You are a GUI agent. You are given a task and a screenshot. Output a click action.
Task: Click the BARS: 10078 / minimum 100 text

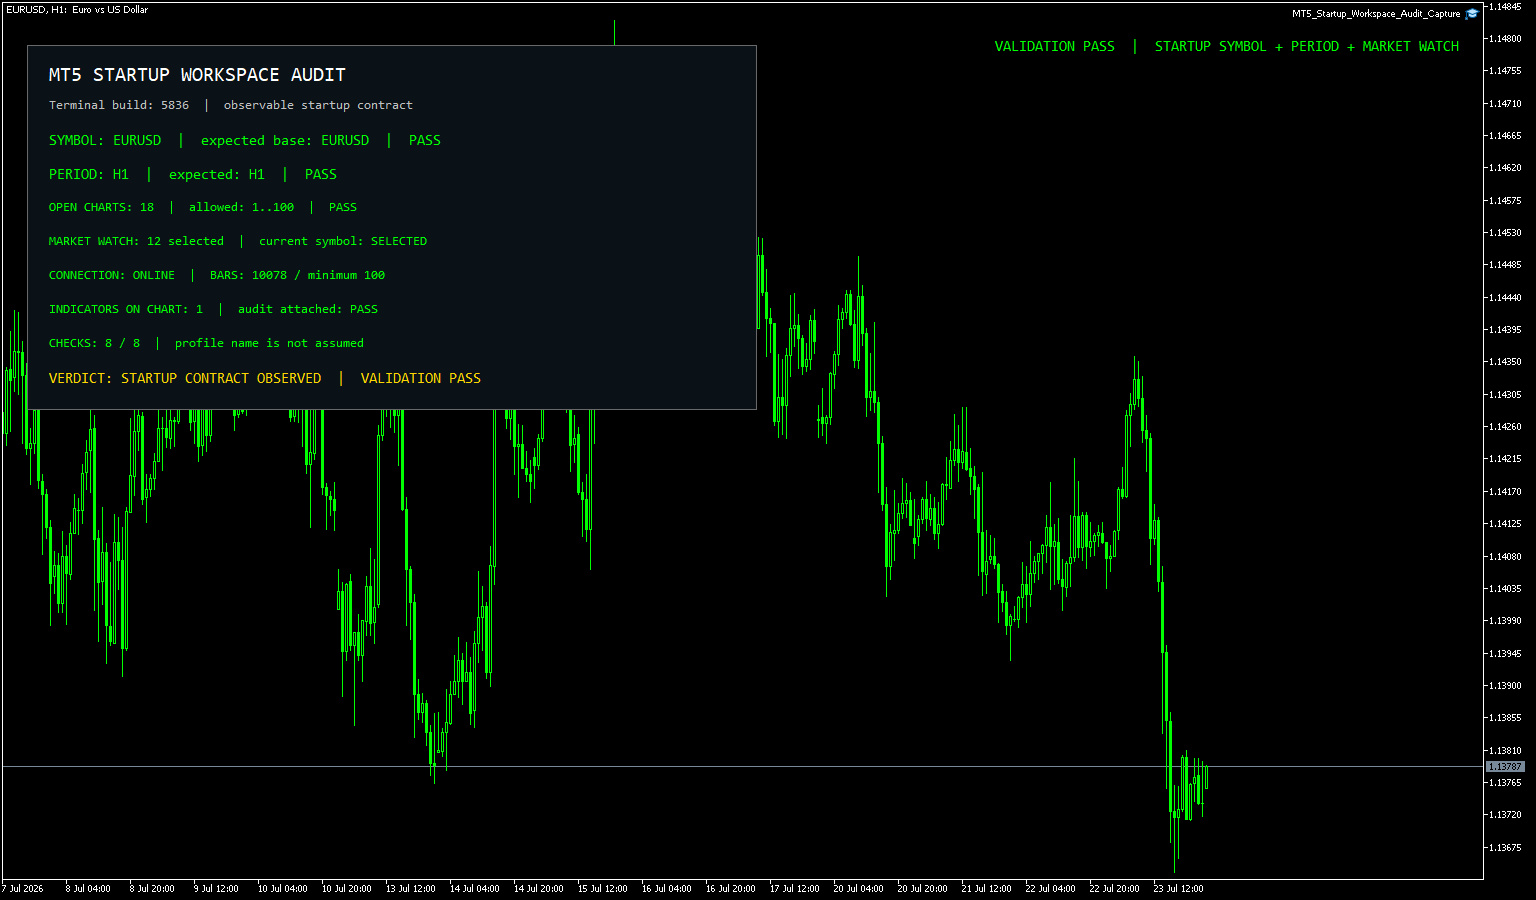pyautogui.click(x=297, y=276)
